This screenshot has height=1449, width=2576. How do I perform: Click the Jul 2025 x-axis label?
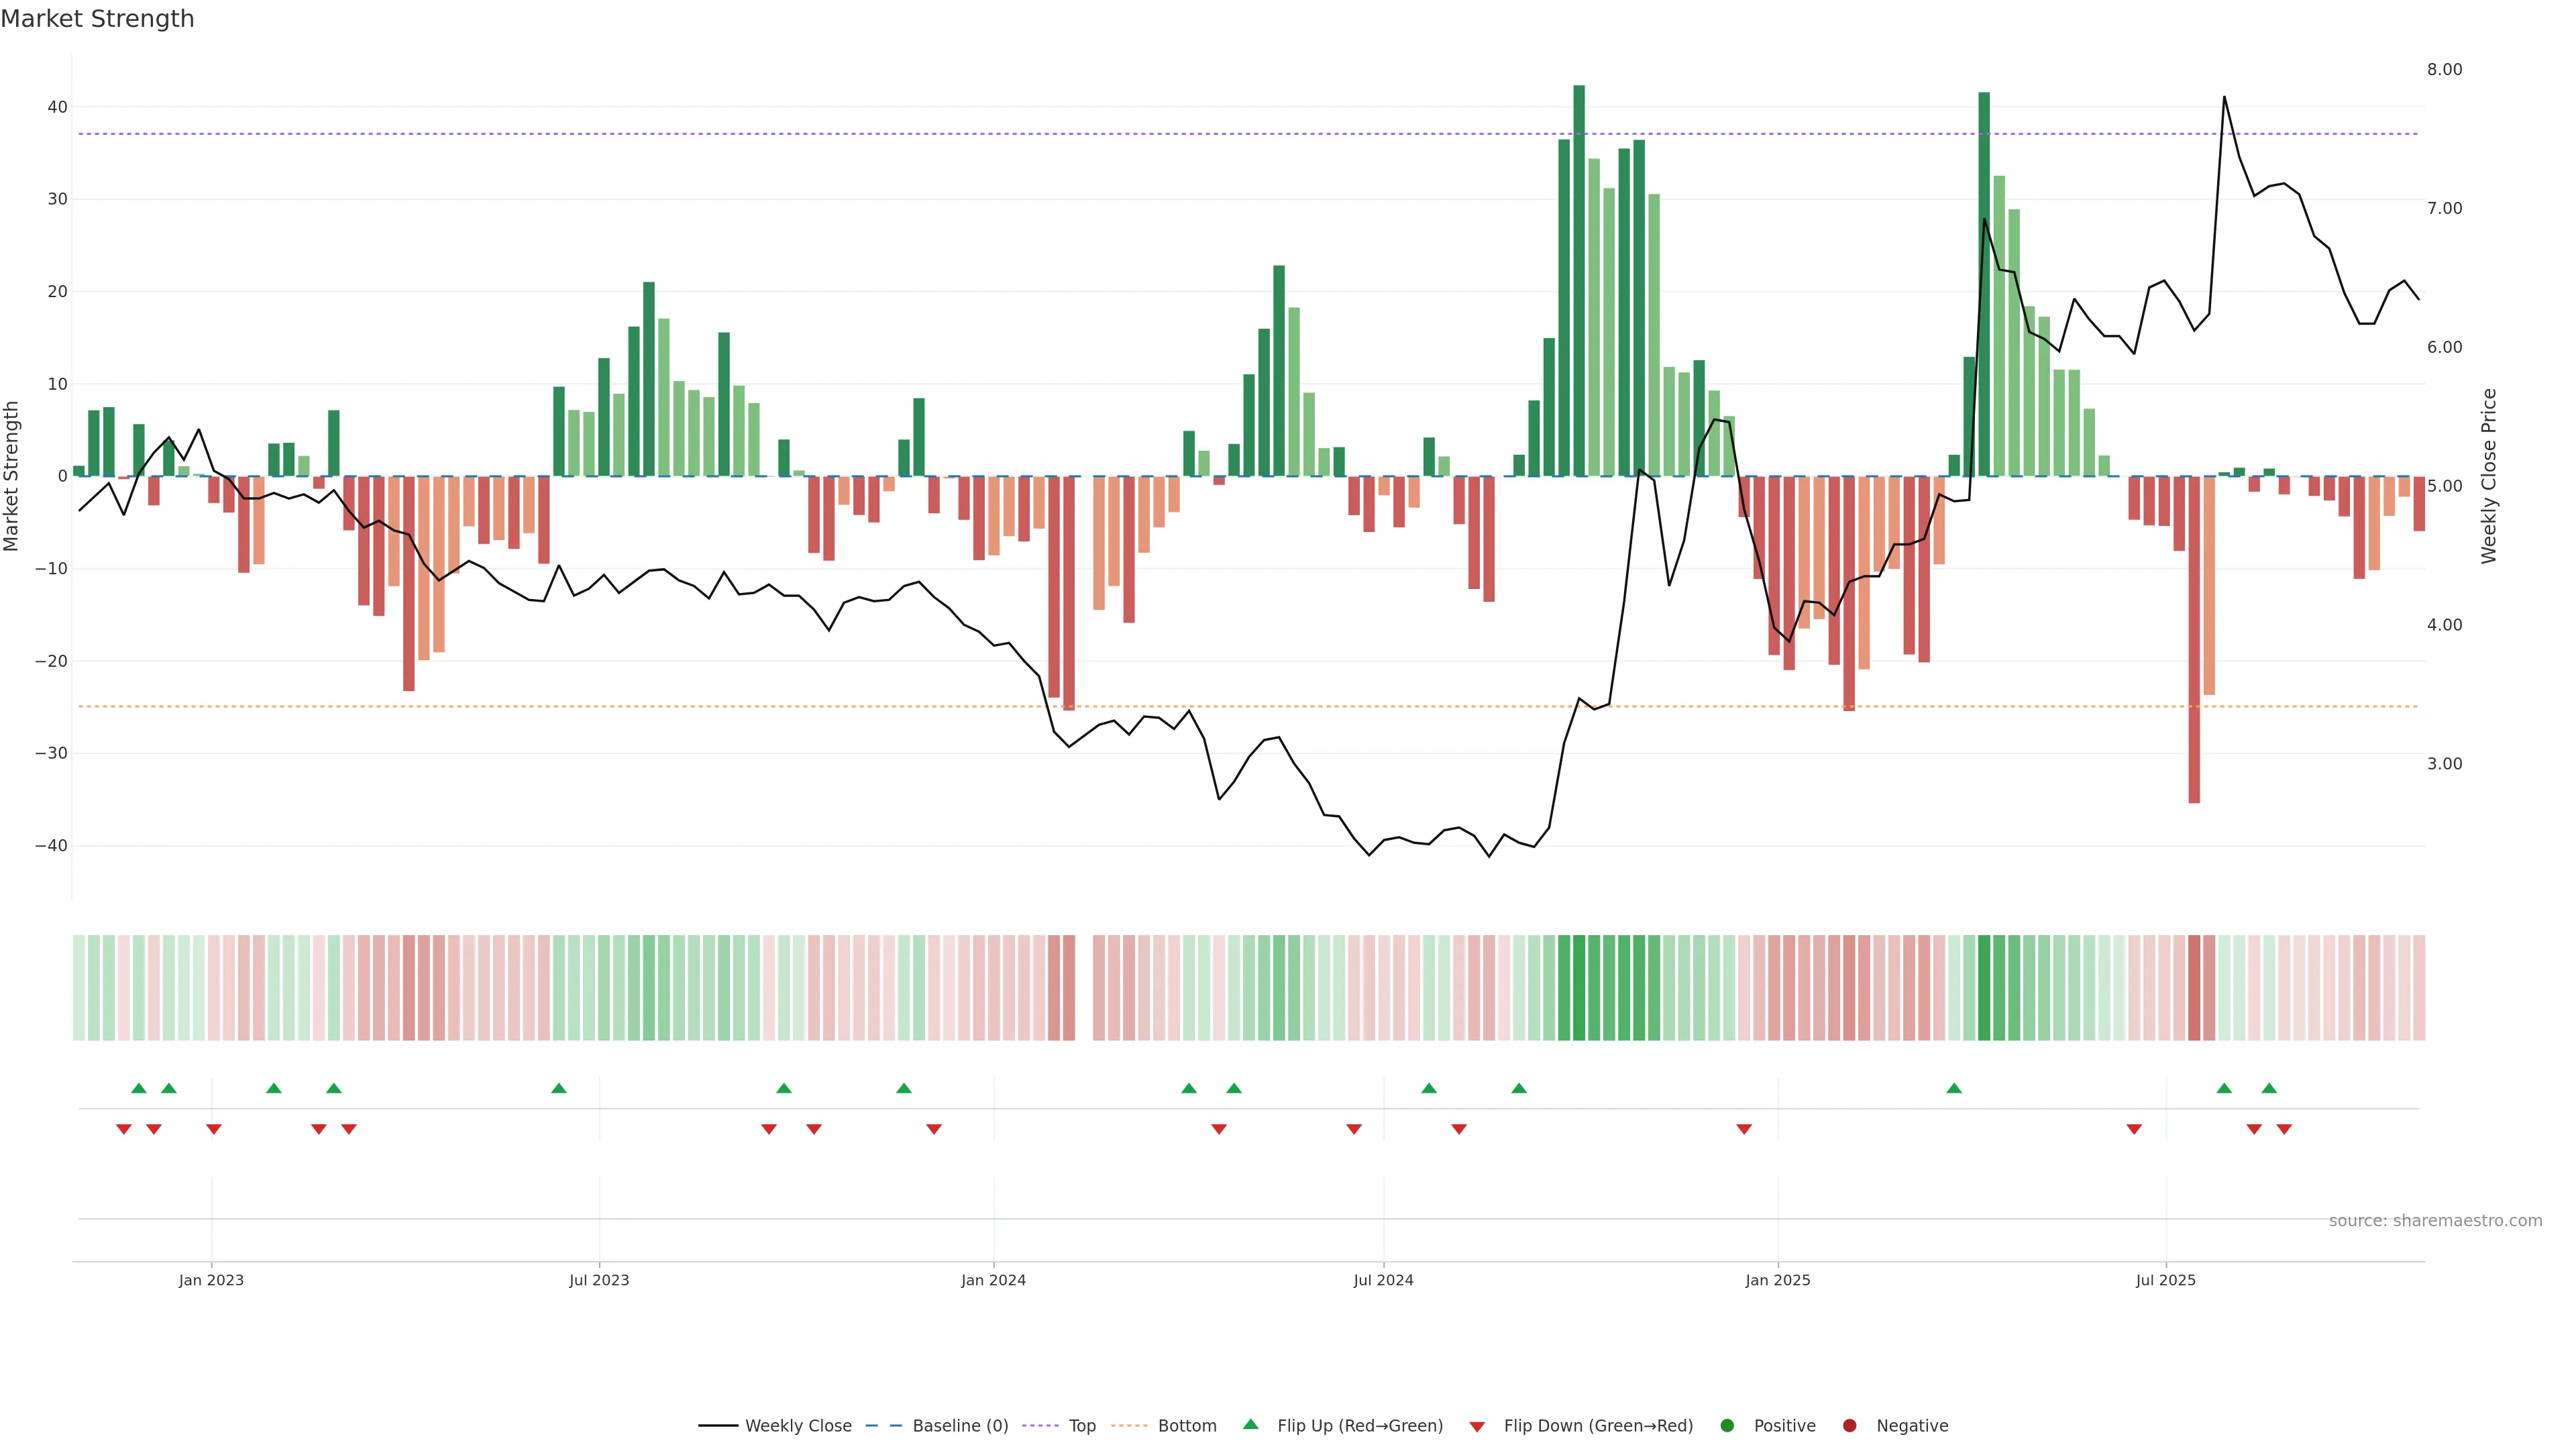pos(2165,1280)
